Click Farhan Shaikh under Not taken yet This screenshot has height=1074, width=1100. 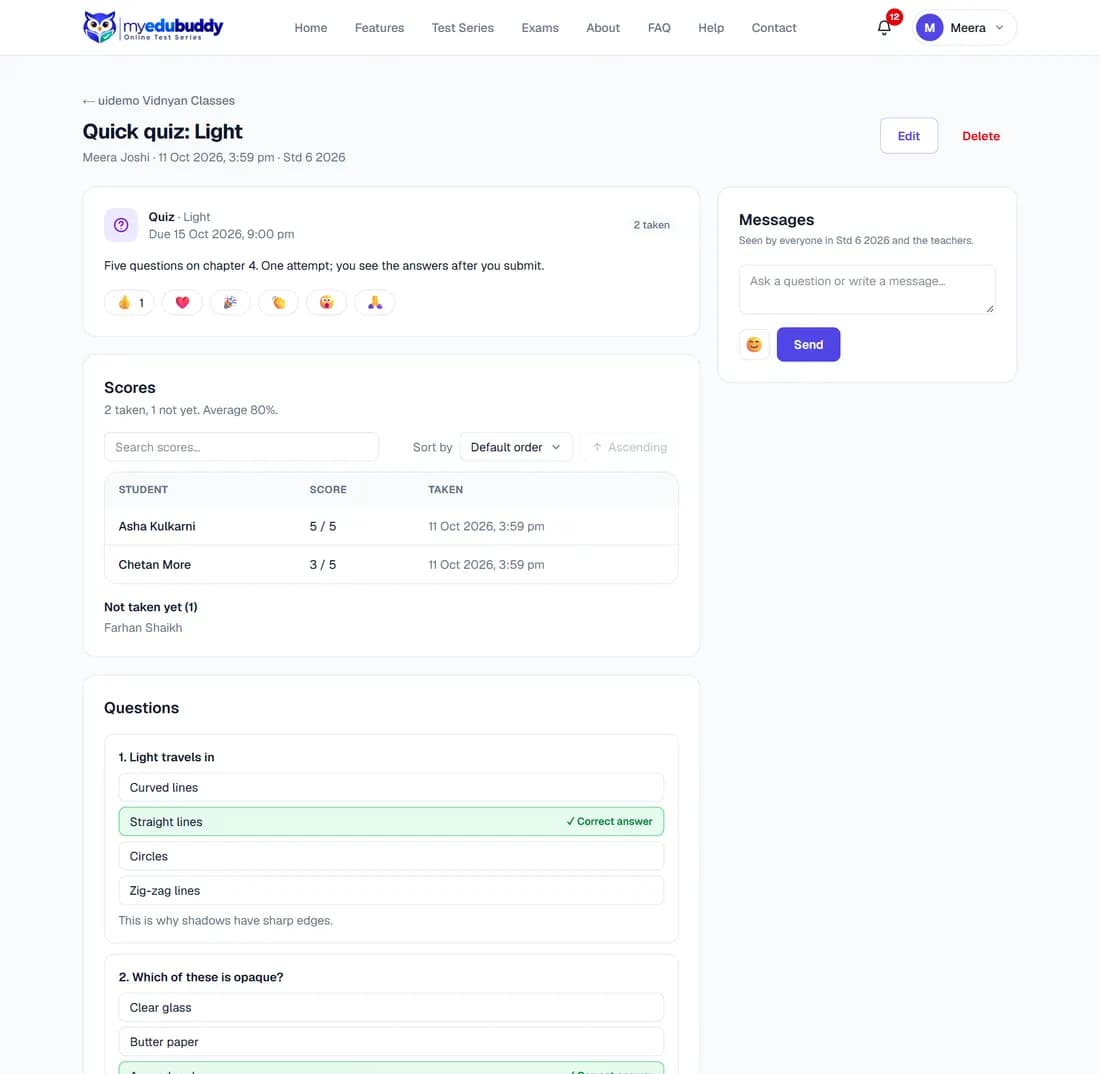(143, 628)
